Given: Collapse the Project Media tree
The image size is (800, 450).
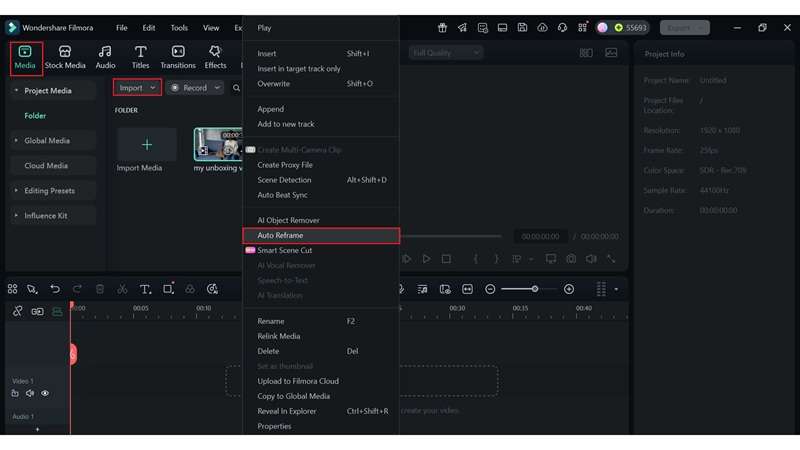Looking at the screenshot, I should click(16, 90).
